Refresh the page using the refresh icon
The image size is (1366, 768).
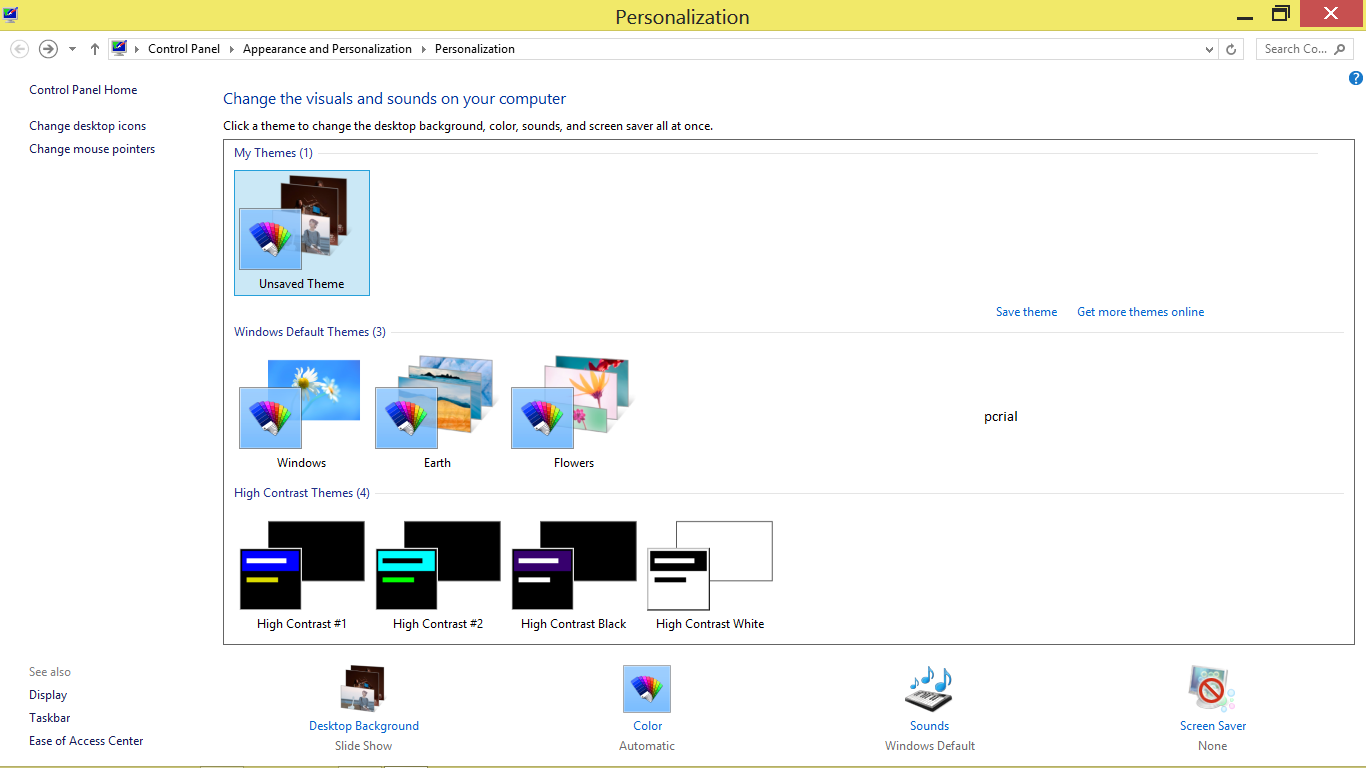click(x=1230, y=48)
